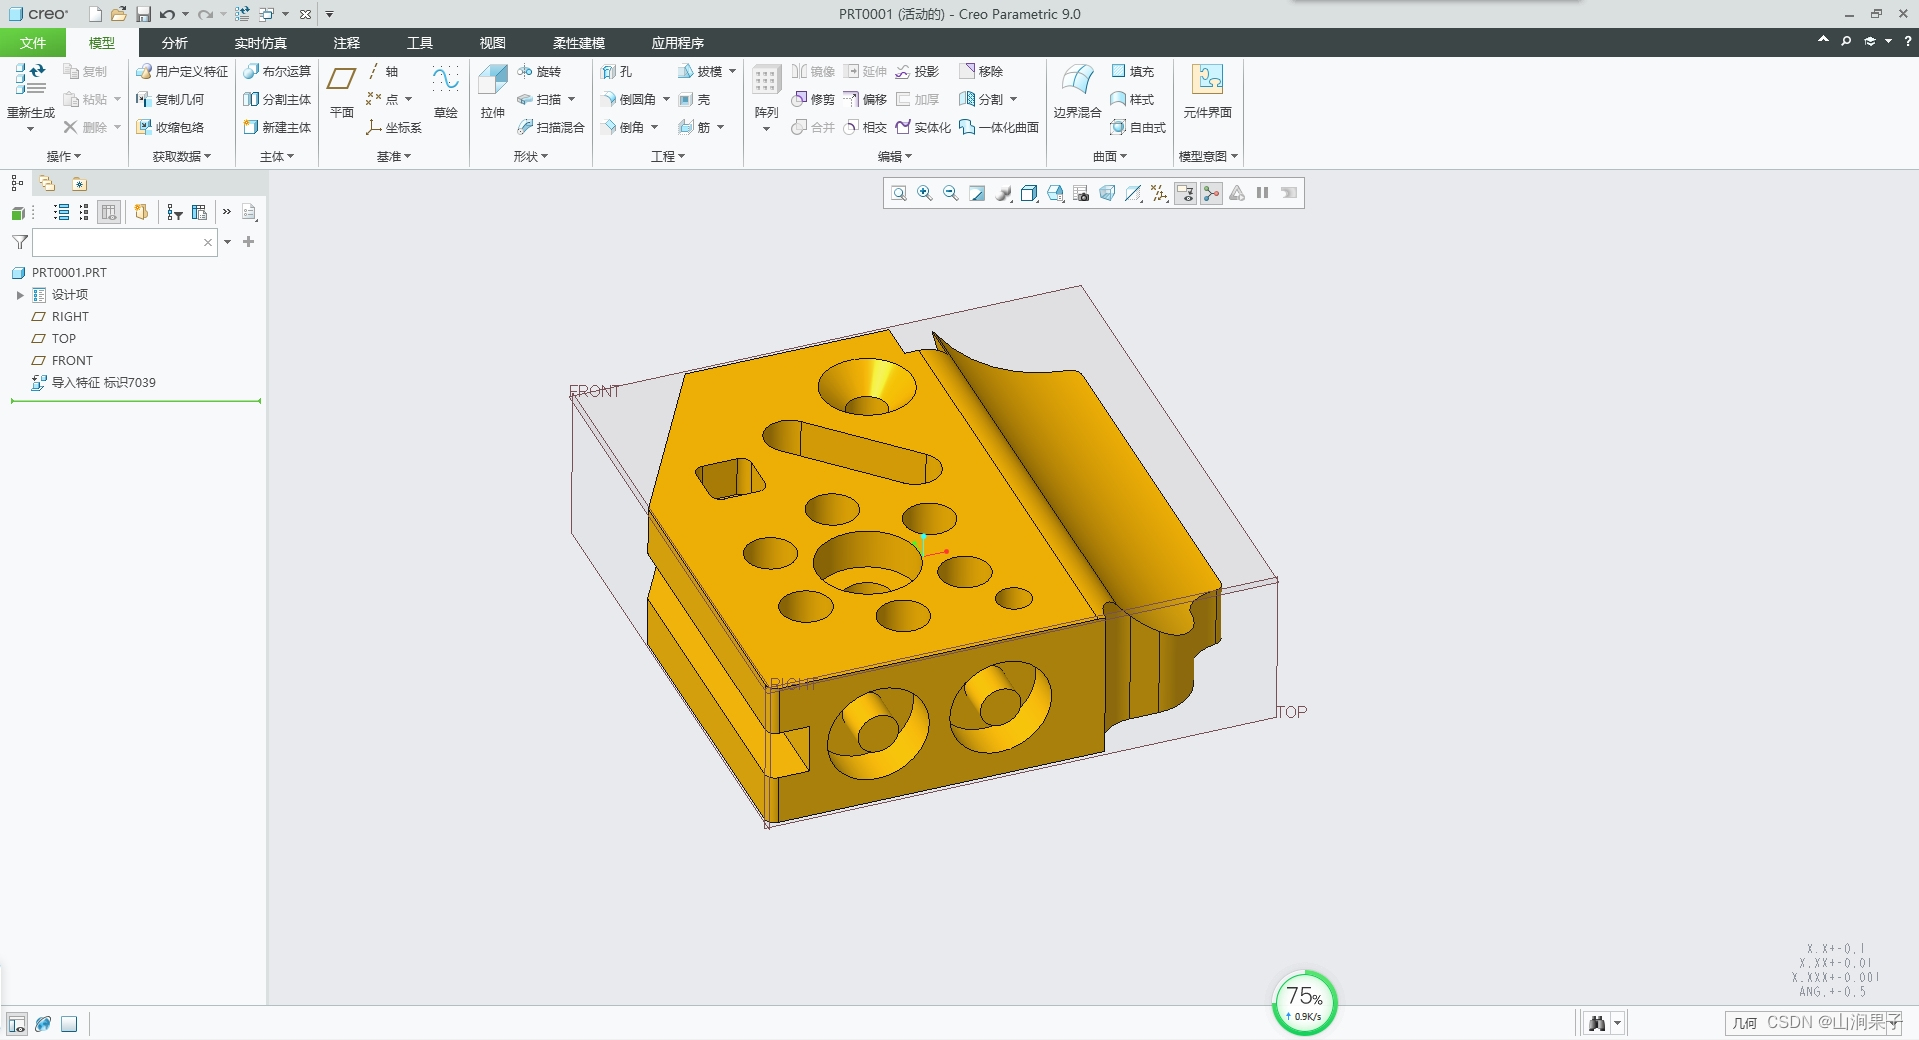Switch to the 分析 (Analysis) ribbon tab
This screenshot has width=1919, height=1040.
pos(174,43)
